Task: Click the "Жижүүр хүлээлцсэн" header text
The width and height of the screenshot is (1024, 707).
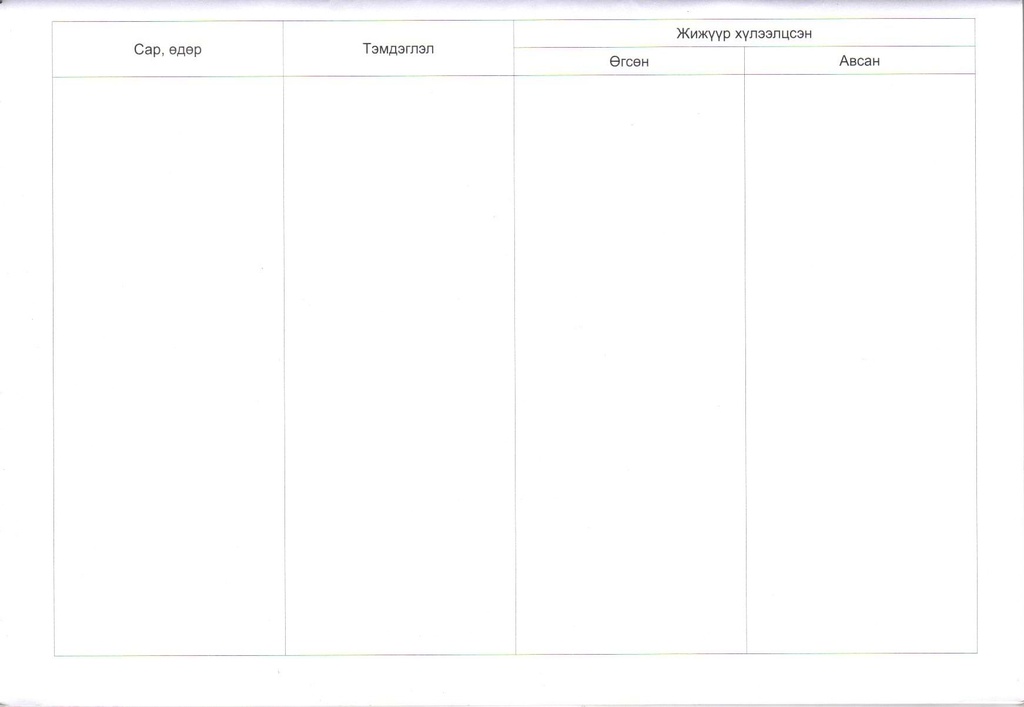Action: tap(744, 34)
